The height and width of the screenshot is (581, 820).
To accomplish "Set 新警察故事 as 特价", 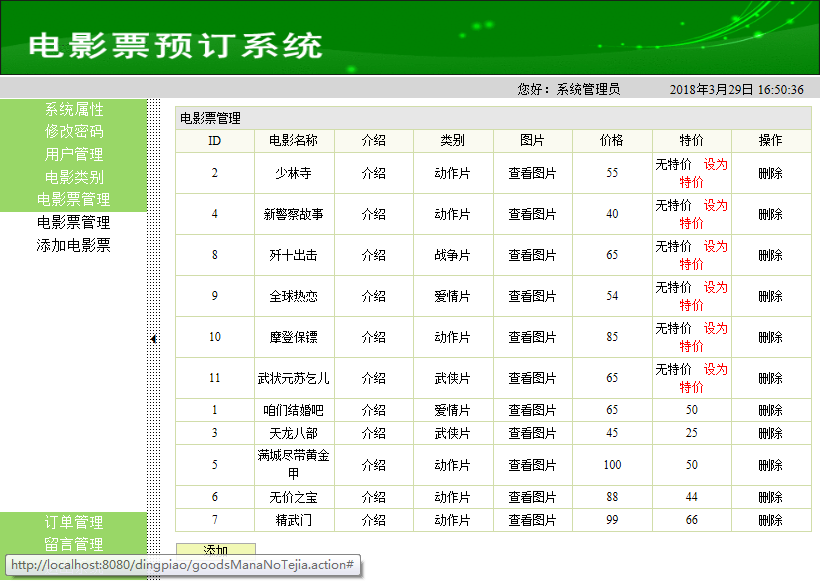I will tap(703, 214).
